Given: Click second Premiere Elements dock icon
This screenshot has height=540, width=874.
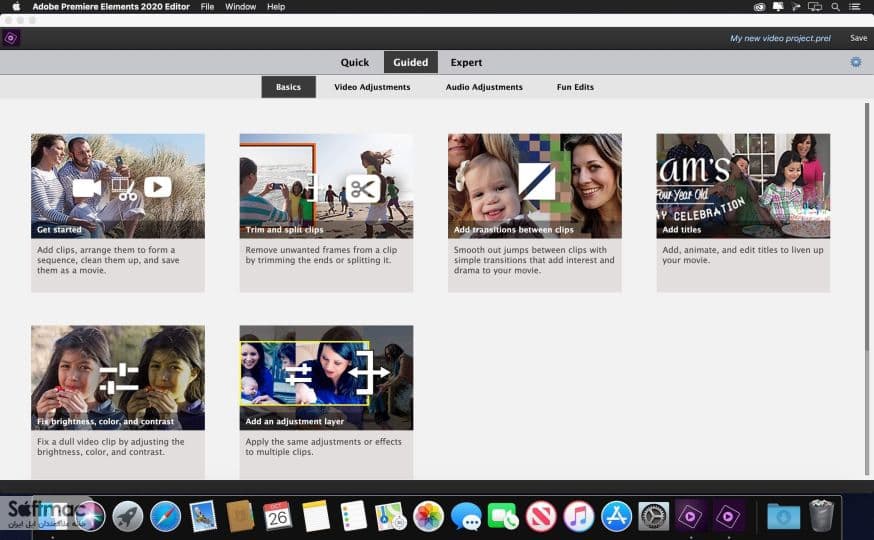Looking at the screenshot, I should pyautogui.click(x=728, y=516).
